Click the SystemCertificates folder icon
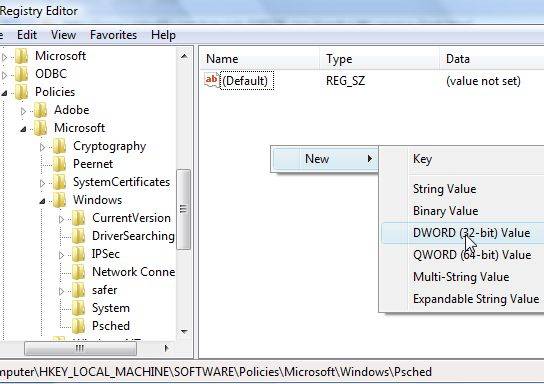 (60, 182)
